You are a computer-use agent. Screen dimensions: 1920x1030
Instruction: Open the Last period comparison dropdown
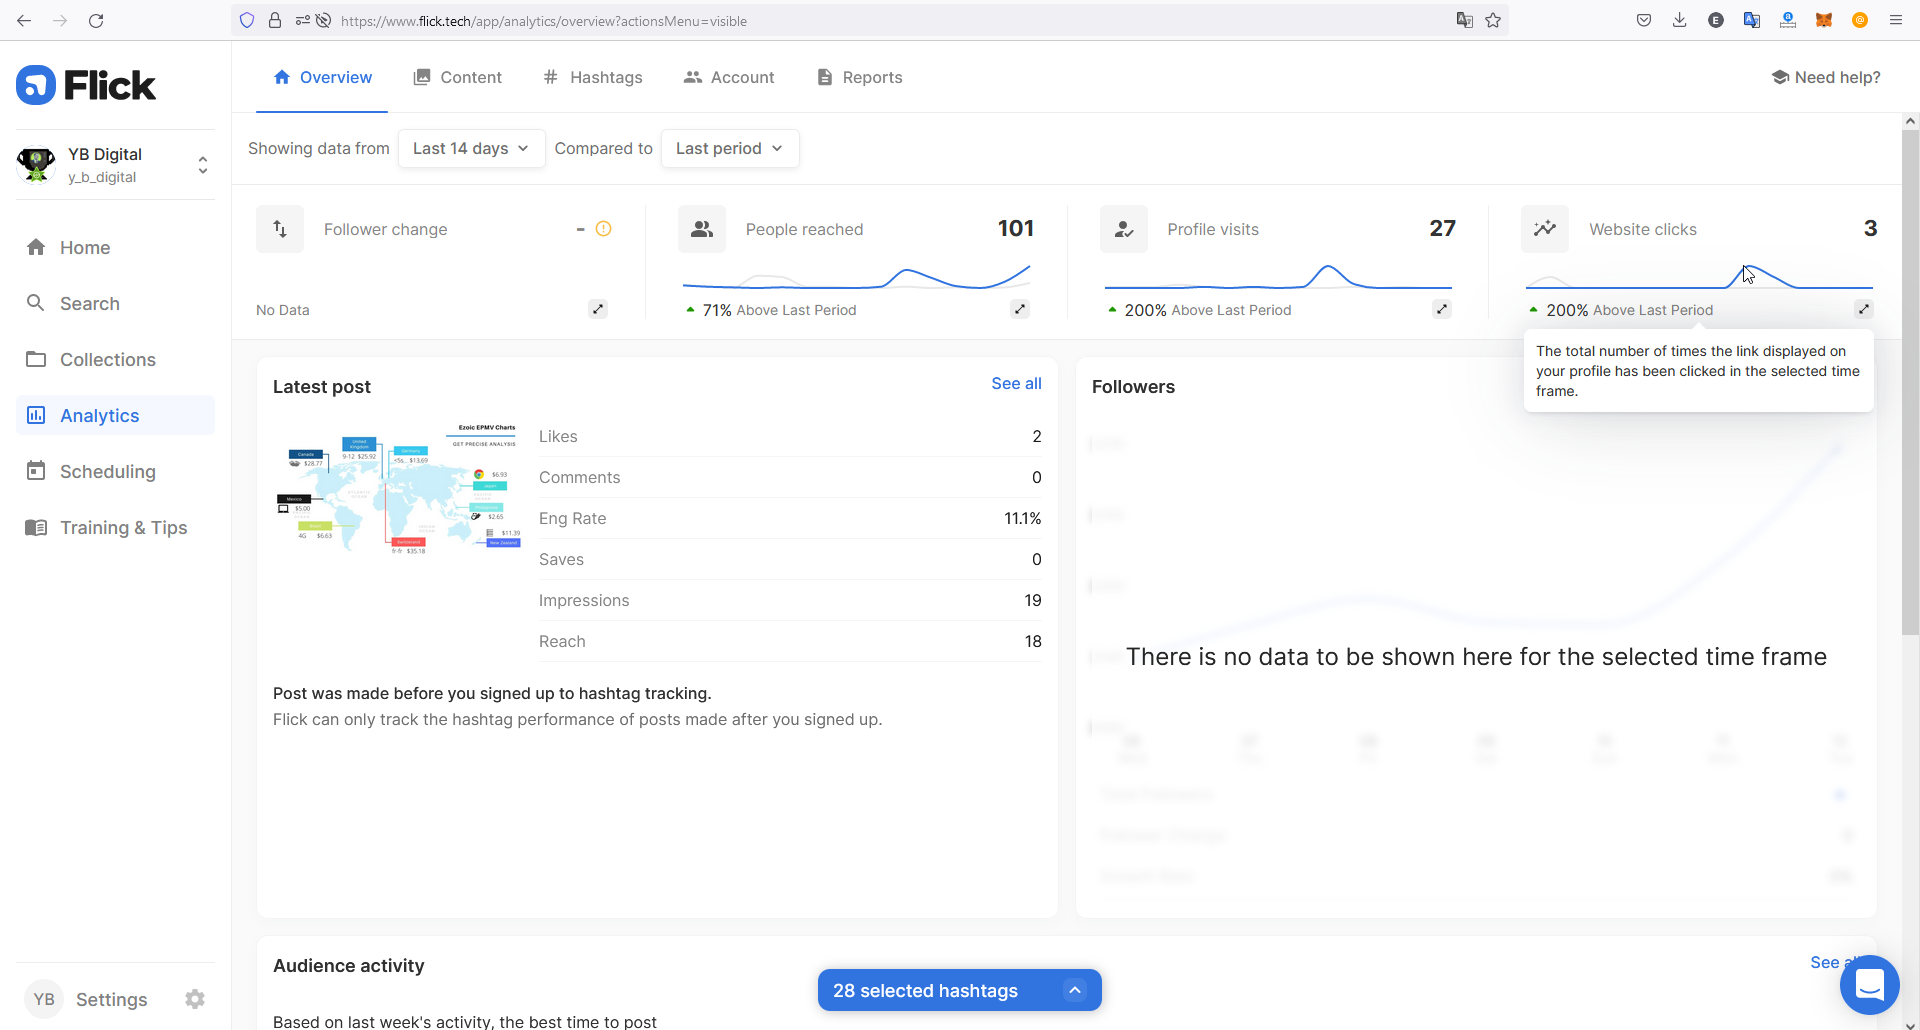729,148
